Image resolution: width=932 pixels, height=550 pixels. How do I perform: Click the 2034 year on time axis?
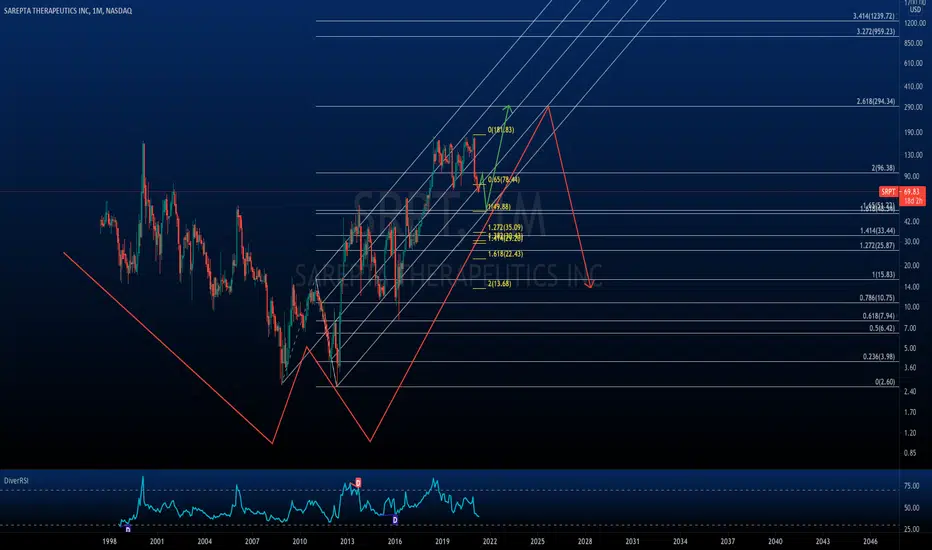pos(680,542)
